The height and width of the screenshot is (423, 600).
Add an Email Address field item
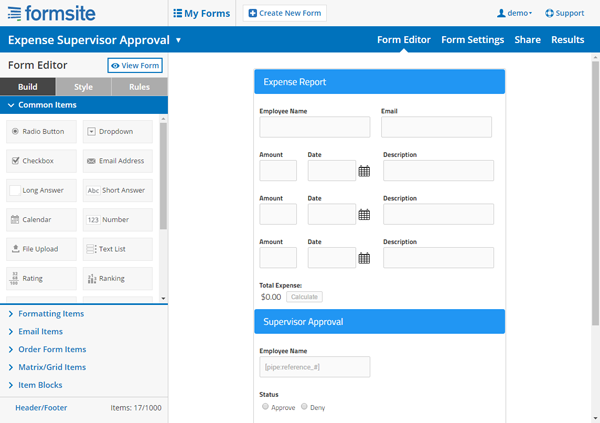tap(118, 160)
